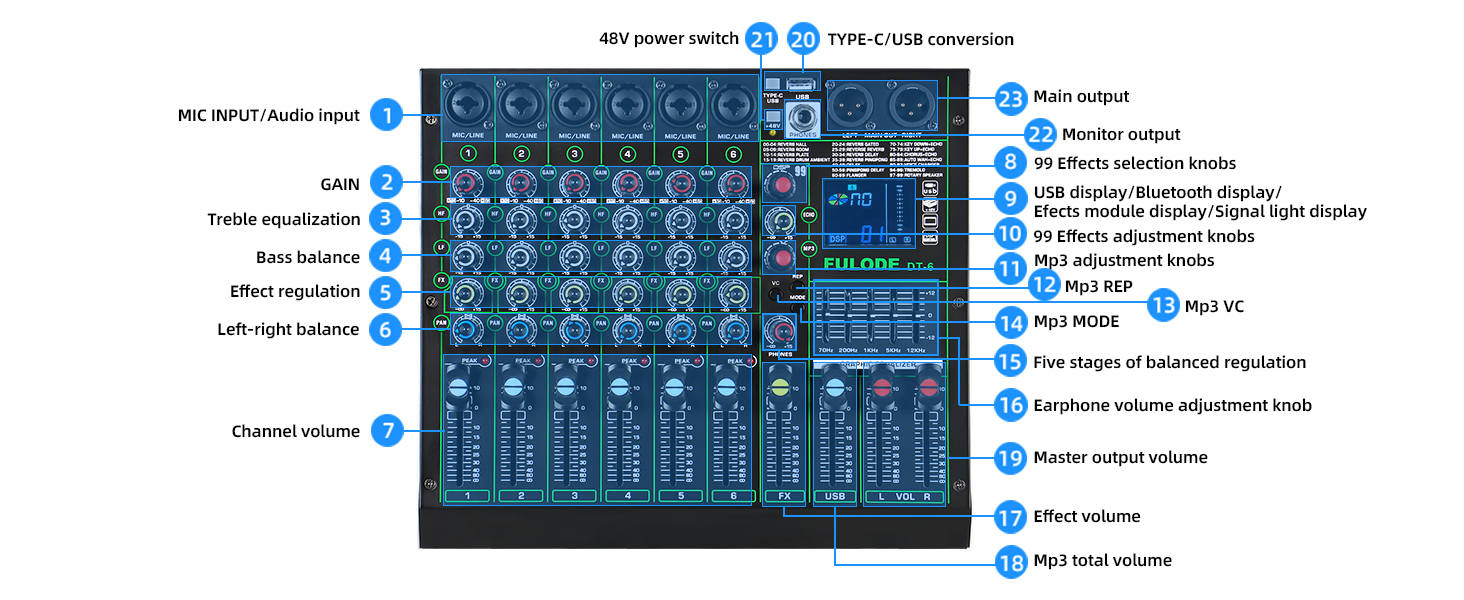Click the green 'FX' fader label box
Screen dimensions: 1464x600
[x=783, y=496]
